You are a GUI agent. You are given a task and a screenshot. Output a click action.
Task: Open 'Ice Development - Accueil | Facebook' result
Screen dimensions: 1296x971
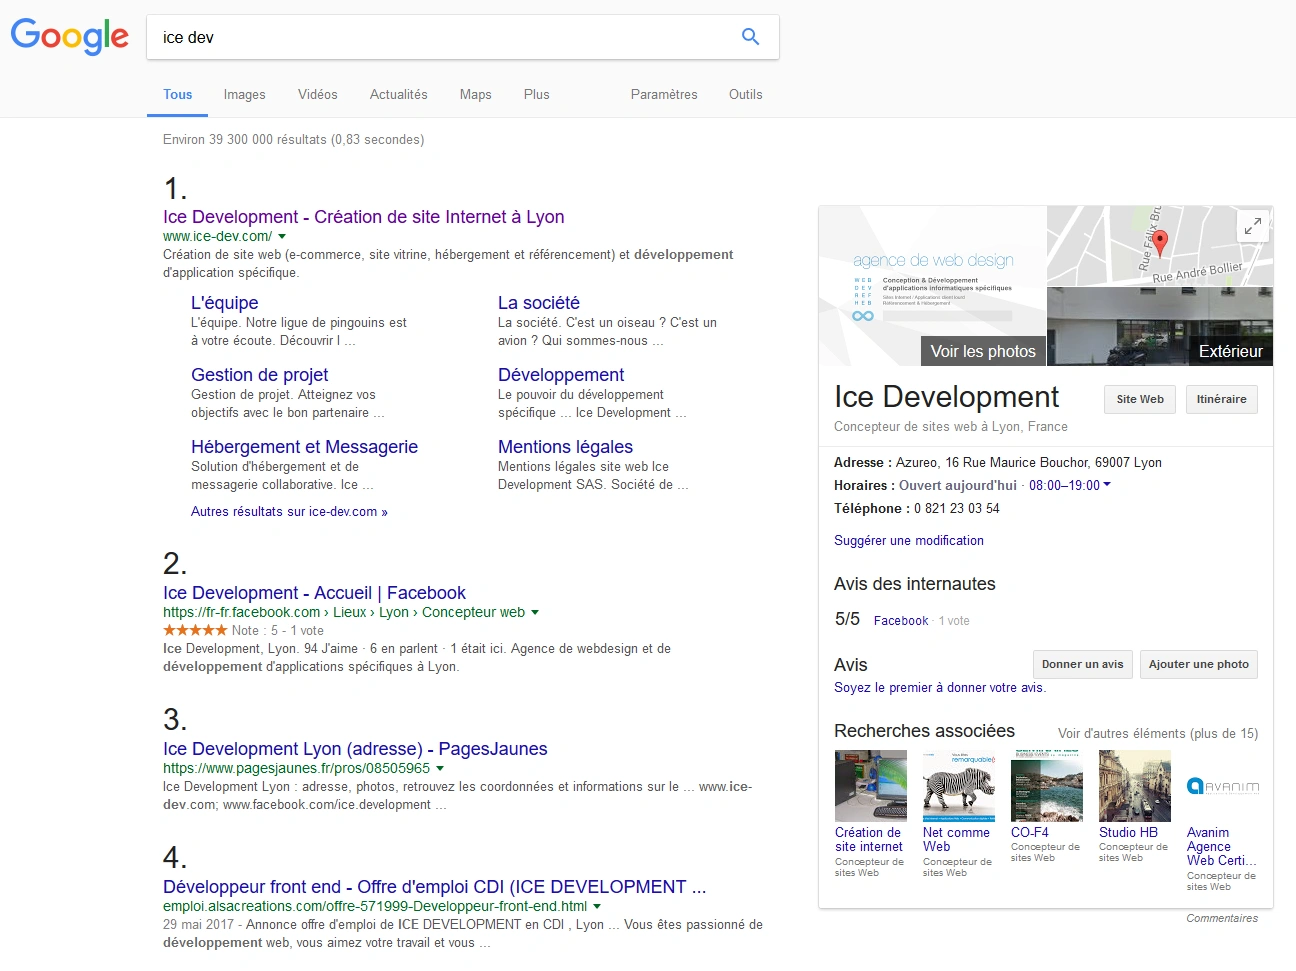coord(314,593)
